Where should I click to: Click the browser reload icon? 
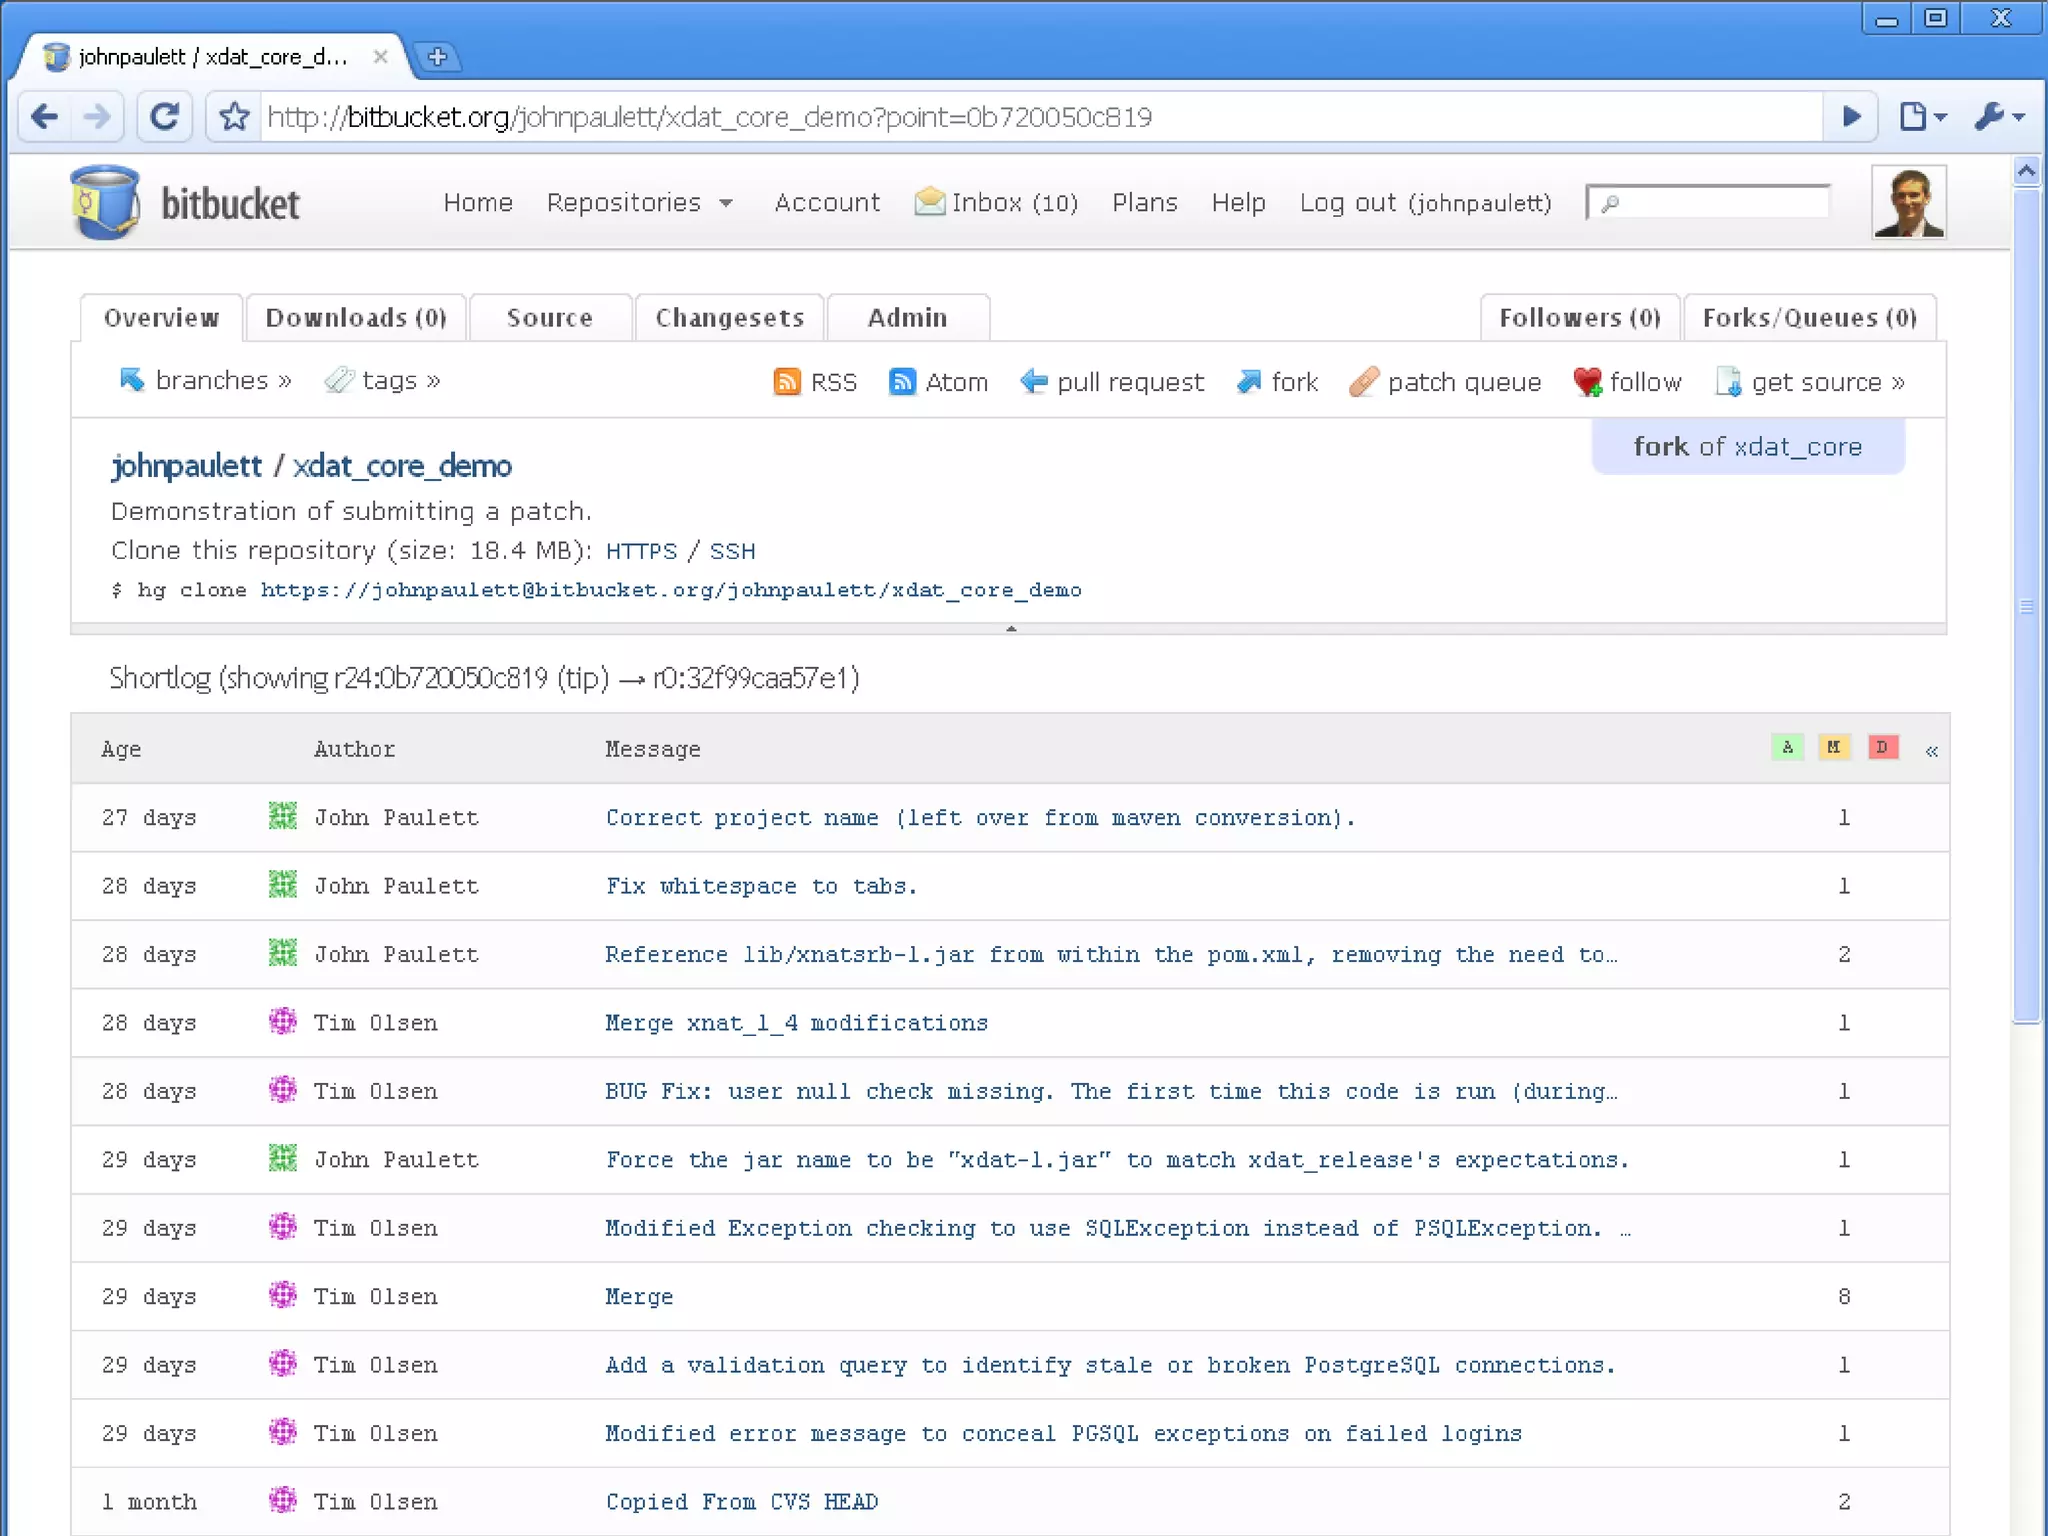pyautogui.click(x=164, y=117)
